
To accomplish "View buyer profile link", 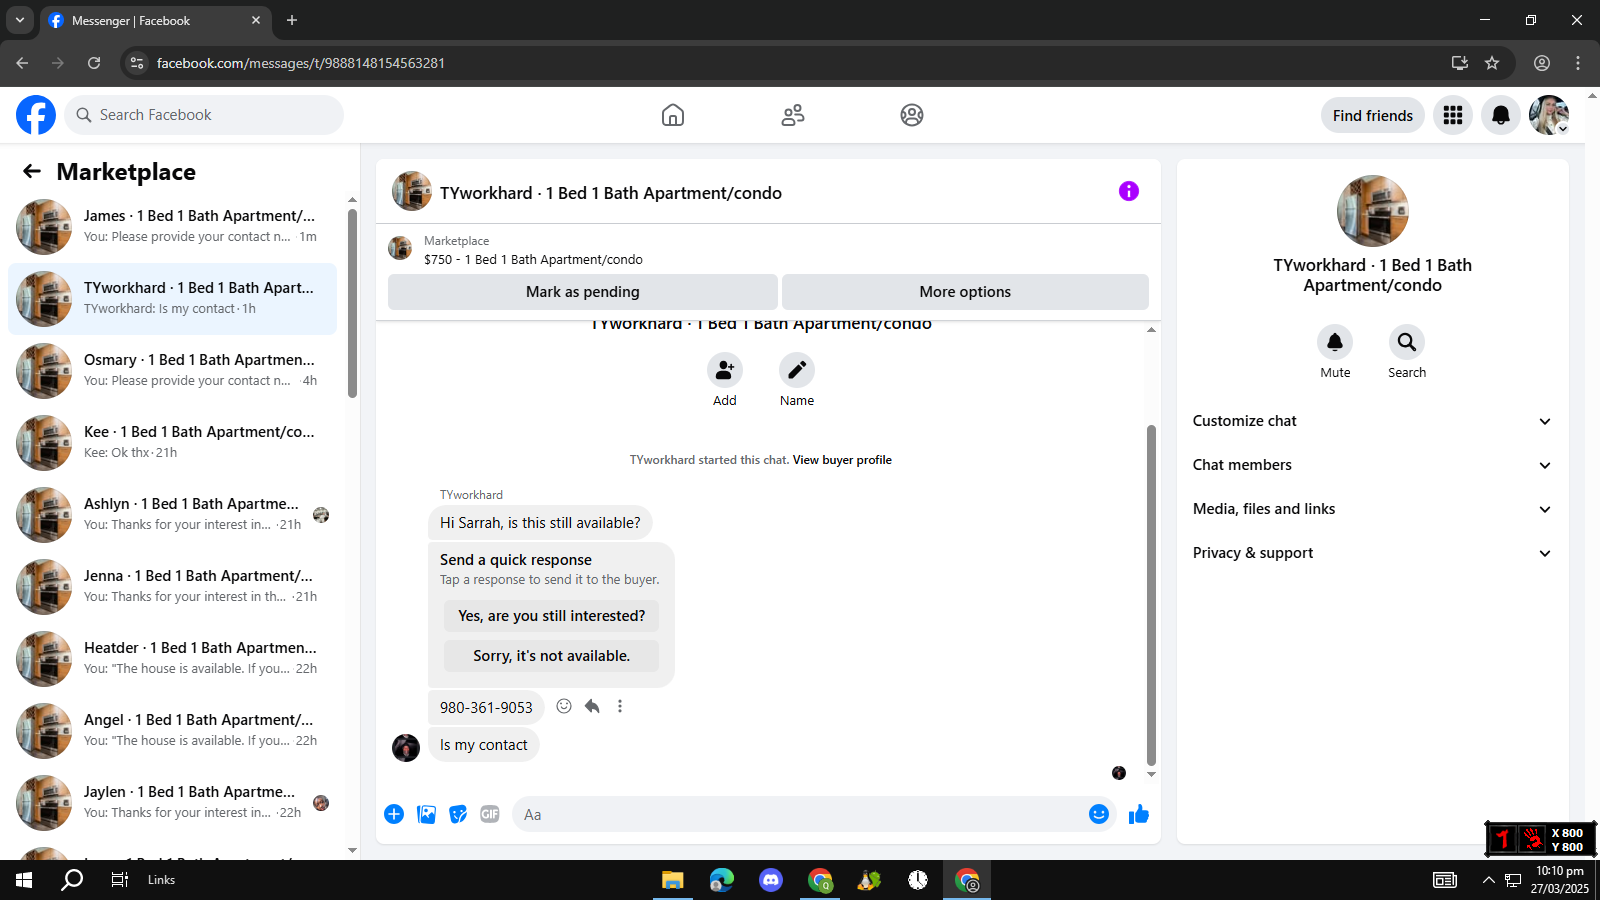I will pos(842,460).
